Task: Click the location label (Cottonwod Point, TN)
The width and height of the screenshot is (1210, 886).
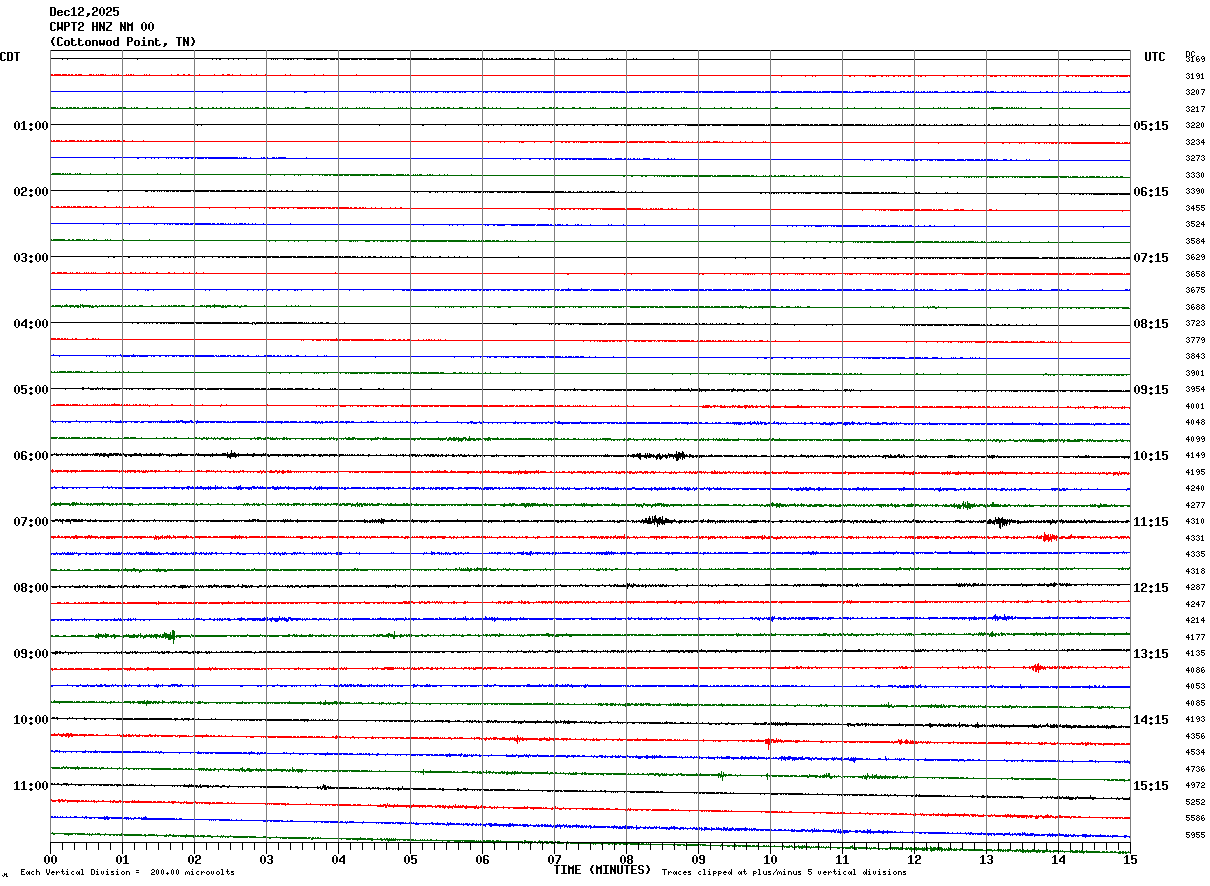Action: [123, 42]
